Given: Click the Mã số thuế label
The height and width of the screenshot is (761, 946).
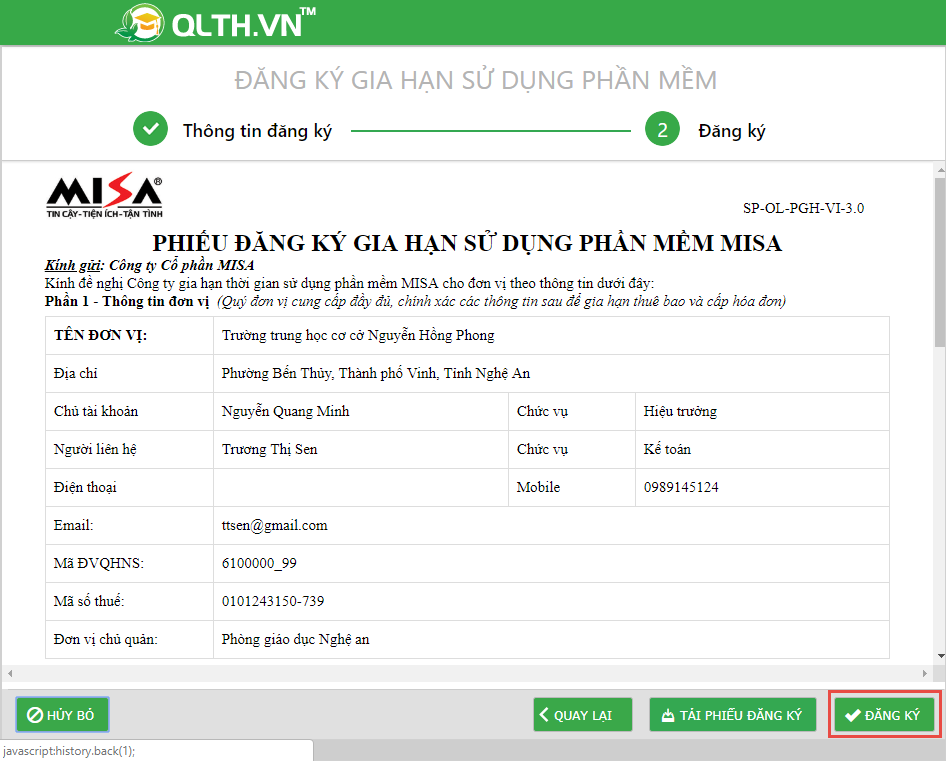Looking at the screenshot, I should click(x=89, y=602).
